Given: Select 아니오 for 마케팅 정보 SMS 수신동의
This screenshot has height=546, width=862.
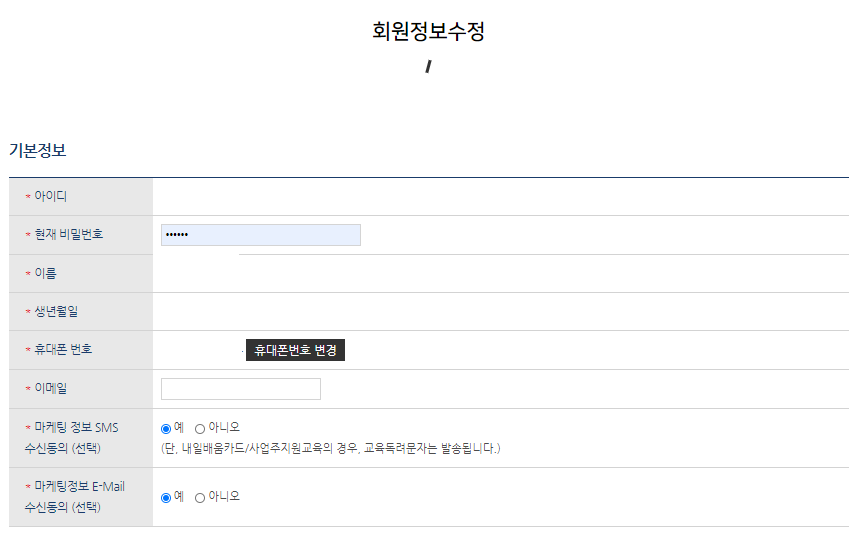Looking at the screenshot, I should tap(200, 428).
